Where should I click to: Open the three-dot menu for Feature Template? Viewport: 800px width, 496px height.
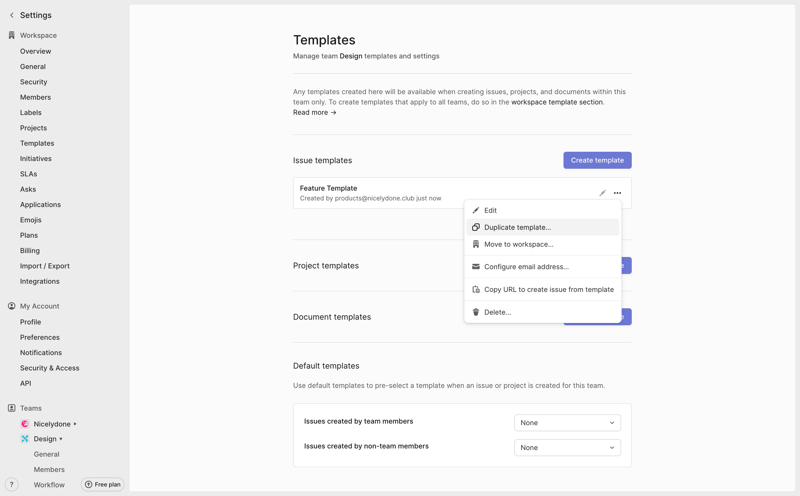tap(617, 193)
